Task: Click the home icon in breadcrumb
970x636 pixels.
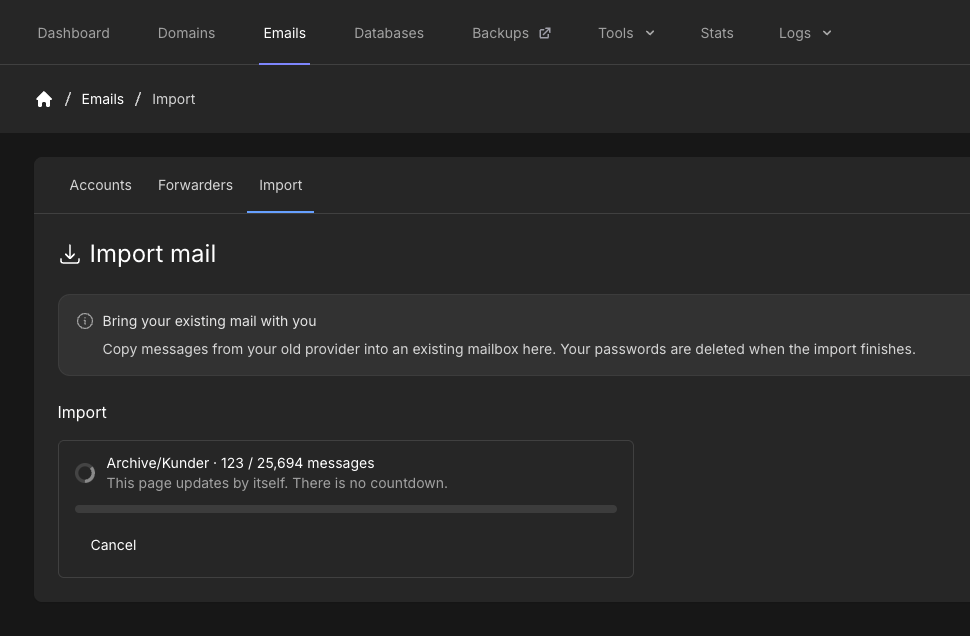Action: coord(44,99)
